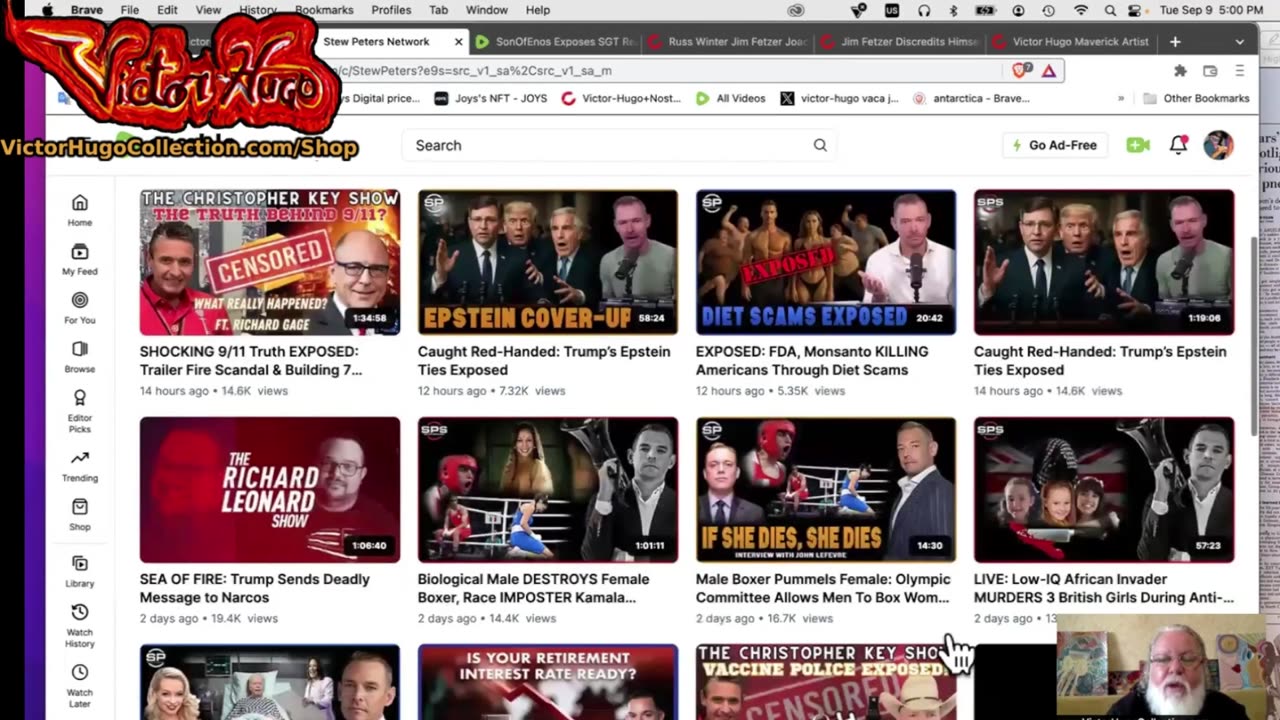Open the Bookmarks menu

pos(324,10)
